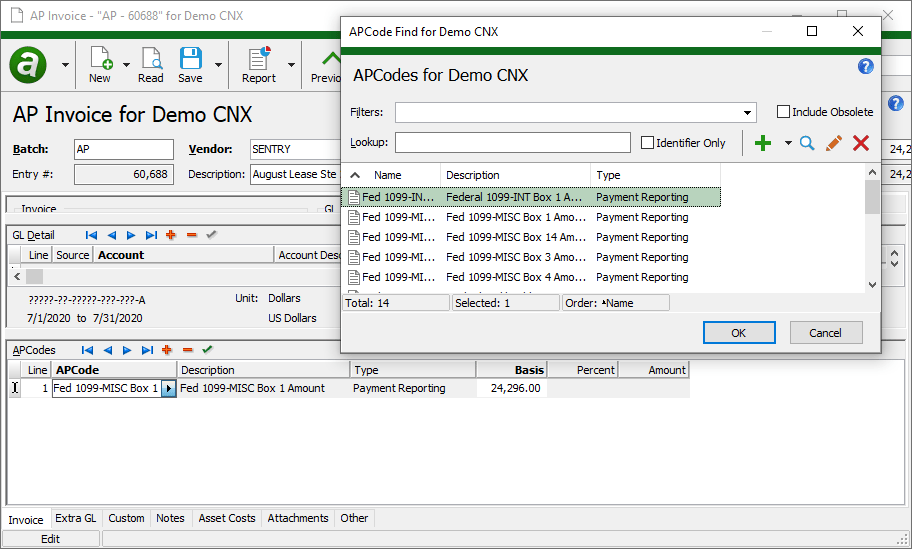This screenshot has height=549, width=912.
Task: Expand the Filters dropdown
Action: [747, 112]
